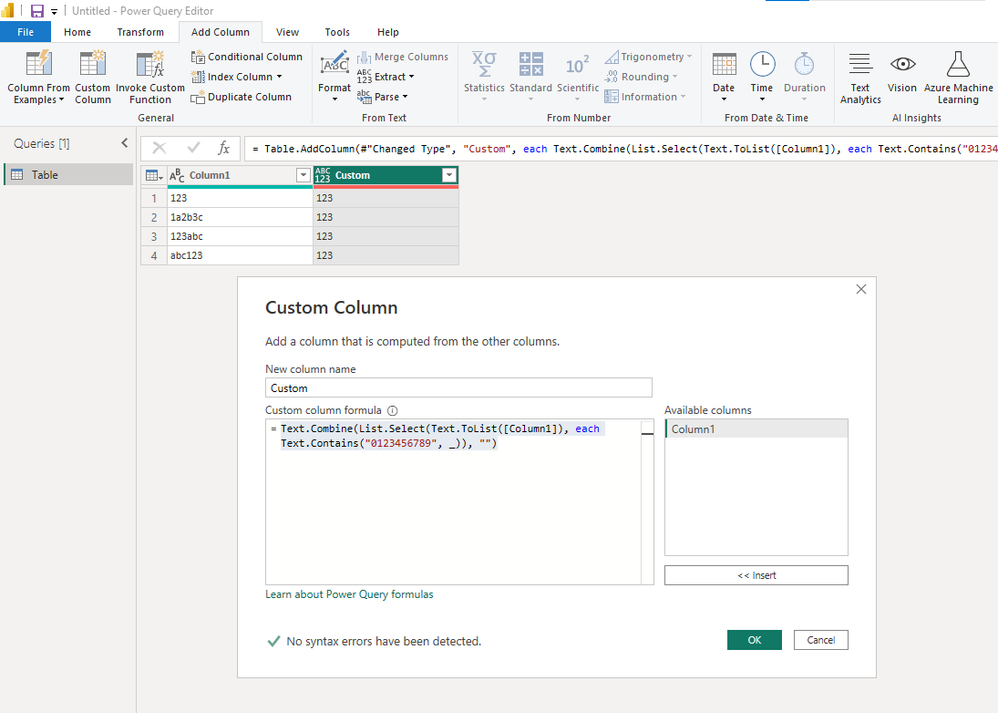Image resolution: width=998 pixels, height=713 pixels.
Task: Click the New column name field
Action: (x=458, y=388)
